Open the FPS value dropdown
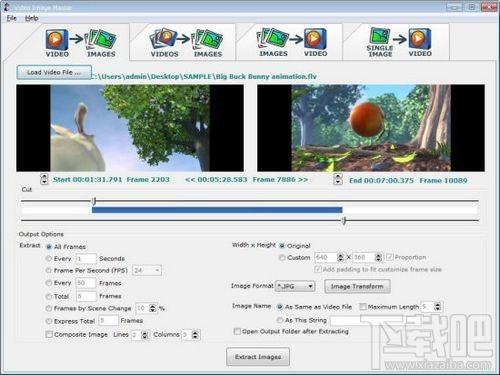500x375 pixels. pos(147,270)
